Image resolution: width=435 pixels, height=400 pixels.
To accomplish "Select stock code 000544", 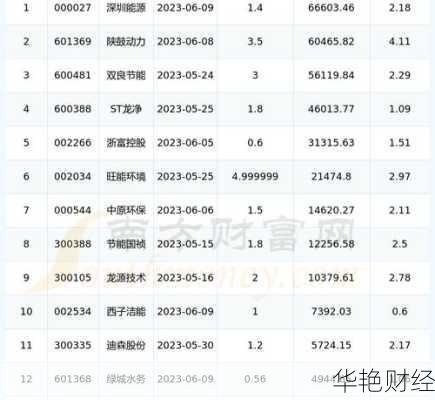I will 73,210.
